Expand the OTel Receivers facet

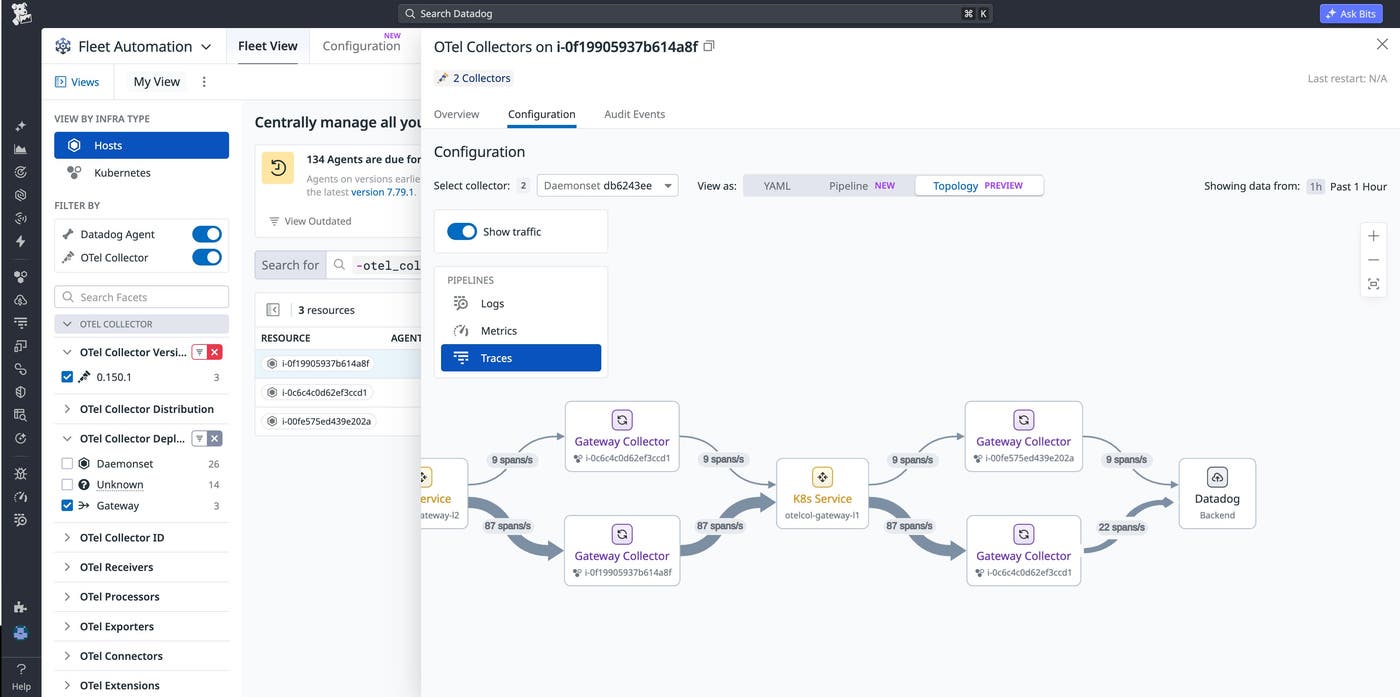pyautogui.click(x=67, y=567)
